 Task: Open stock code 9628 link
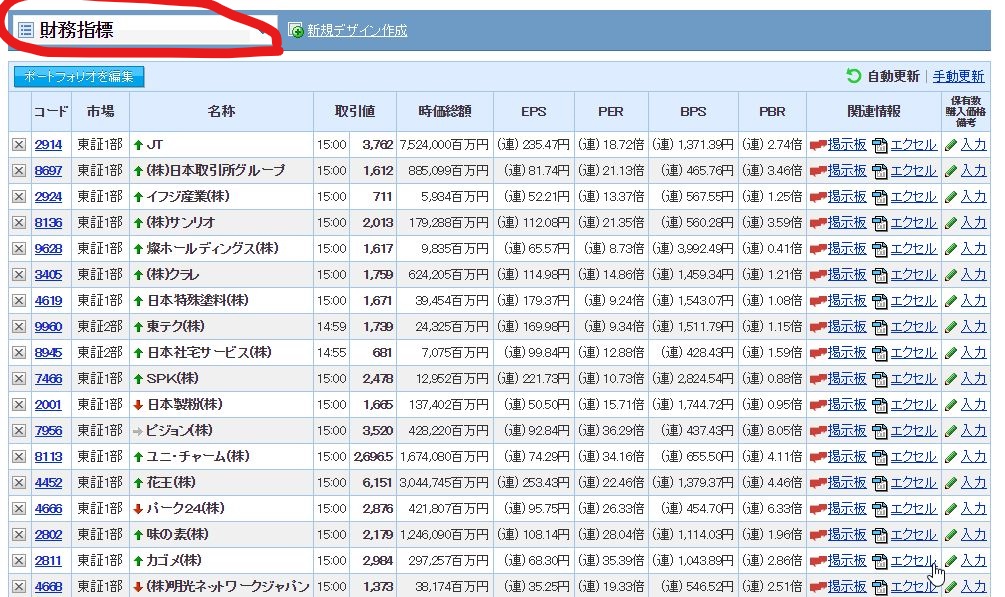[x=48, y=249]
